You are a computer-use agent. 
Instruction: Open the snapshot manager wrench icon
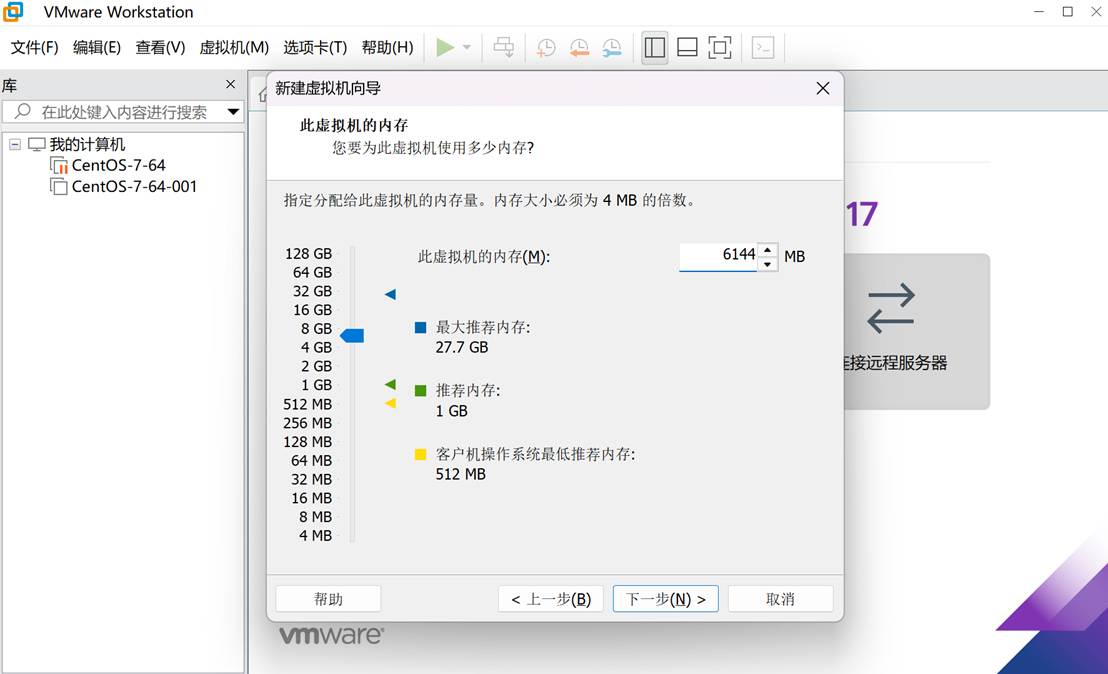pos(612,48)
